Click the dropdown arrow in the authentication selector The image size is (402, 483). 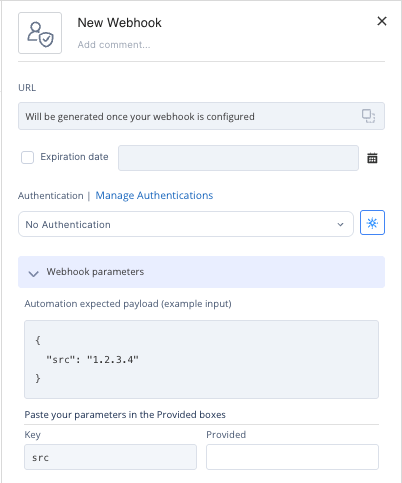point(340,225)
